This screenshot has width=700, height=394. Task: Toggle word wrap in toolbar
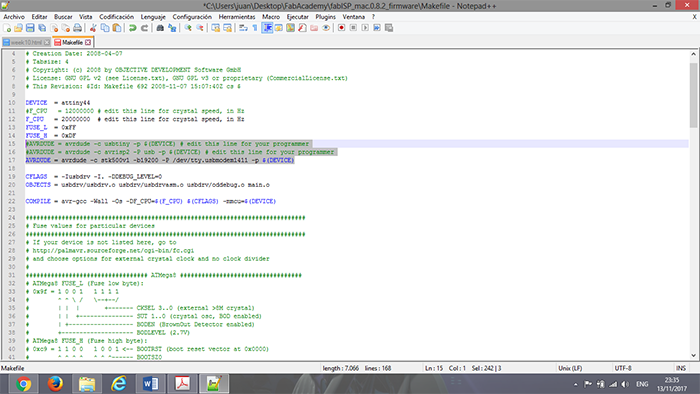(x=243, y=28)
